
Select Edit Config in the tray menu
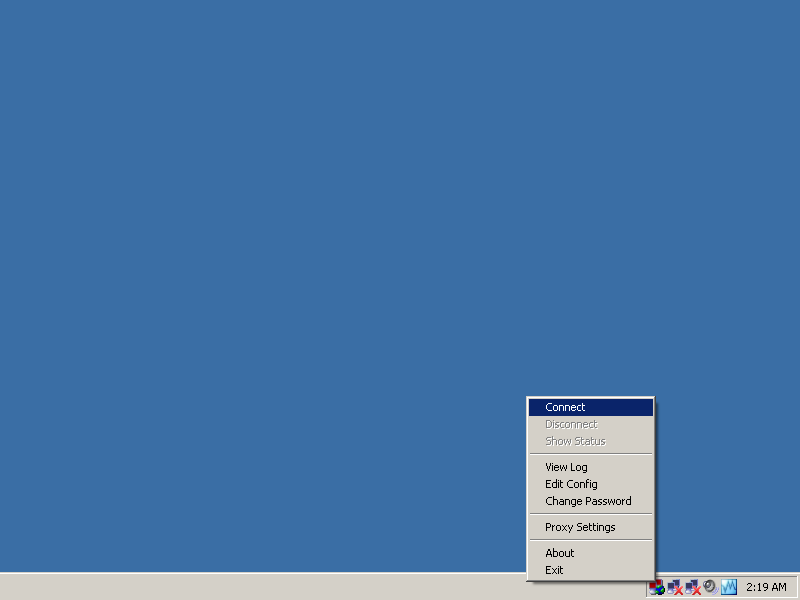pyautogui.click(x=591, y=484)
